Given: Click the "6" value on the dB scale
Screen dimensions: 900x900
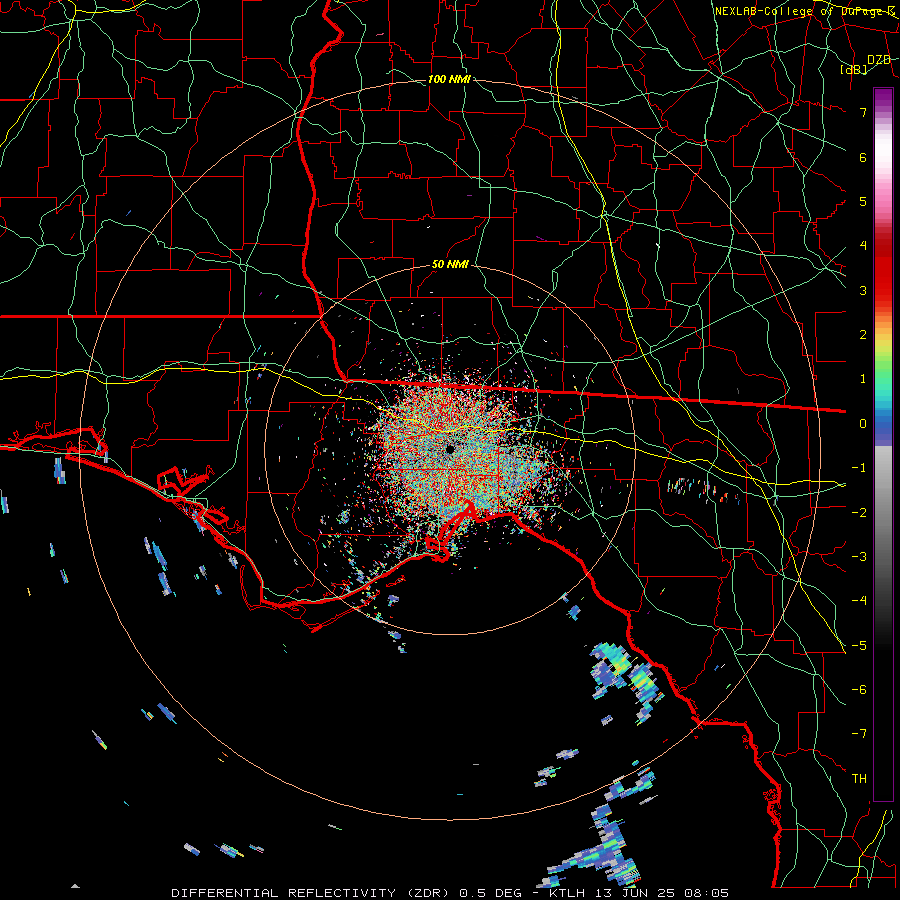Looking at the screenshot, I should [863, 157].
